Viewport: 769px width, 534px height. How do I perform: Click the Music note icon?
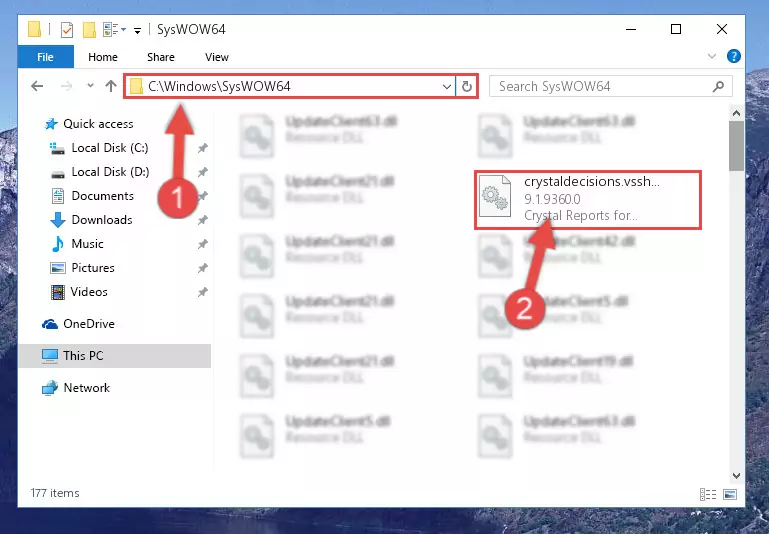[x=58, y=244]
